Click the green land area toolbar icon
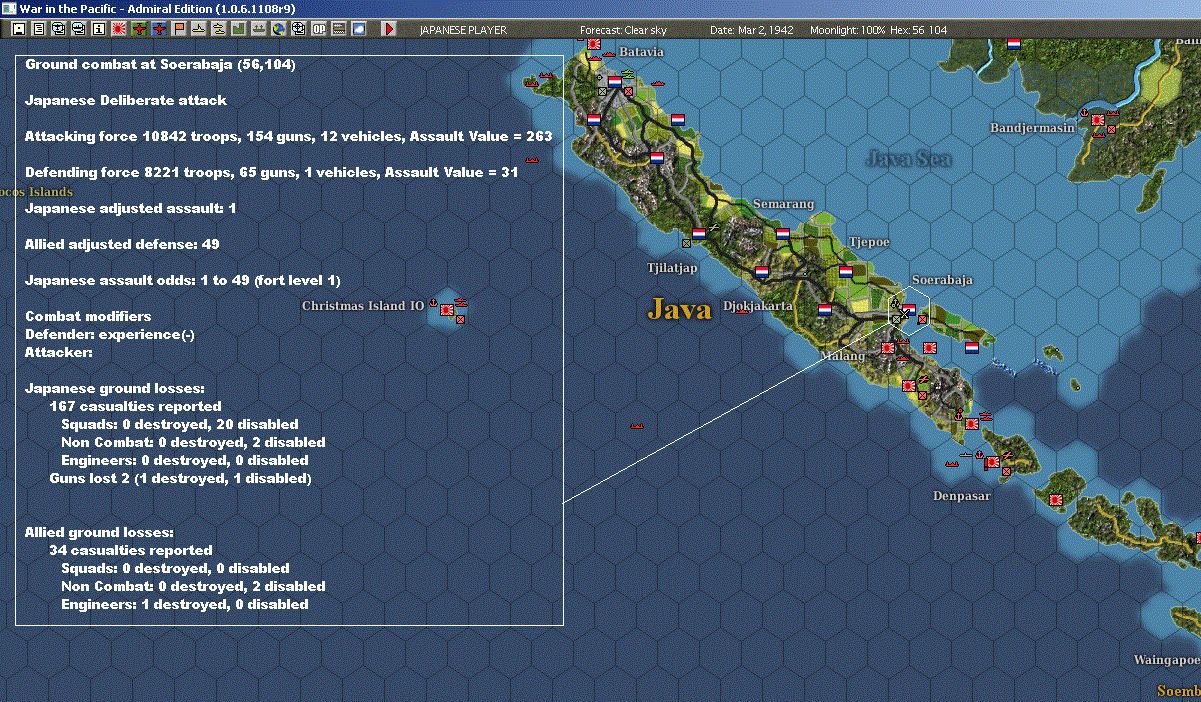The height and width of the screenshot is (702, 1201). coord(239,29)
